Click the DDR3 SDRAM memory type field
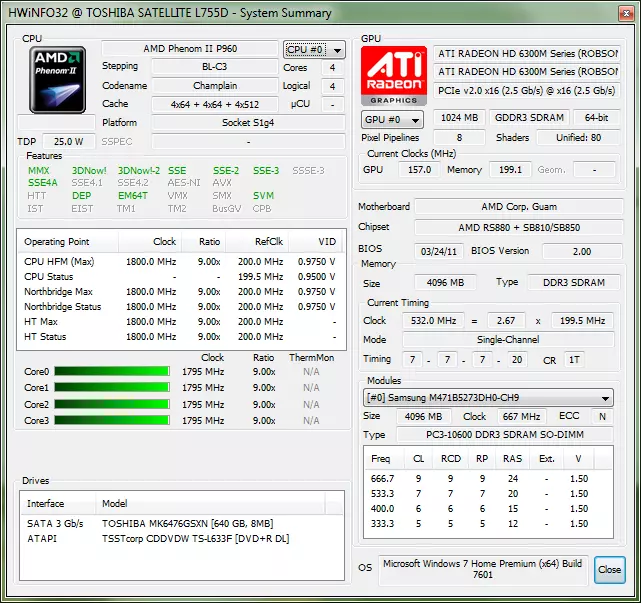The width and height of the screenshot is (641, 603). (574, 282)
